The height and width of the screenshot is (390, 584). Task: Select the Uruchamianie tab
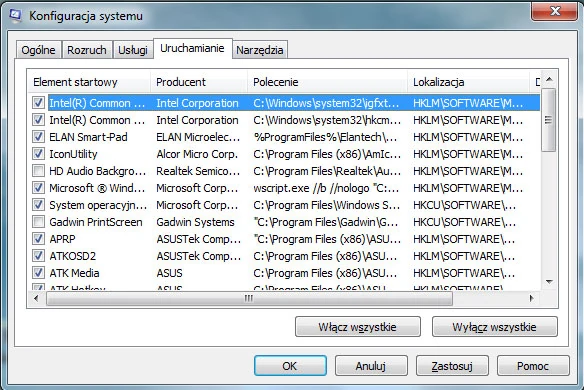pyautogui.click(x=193, y=48)
